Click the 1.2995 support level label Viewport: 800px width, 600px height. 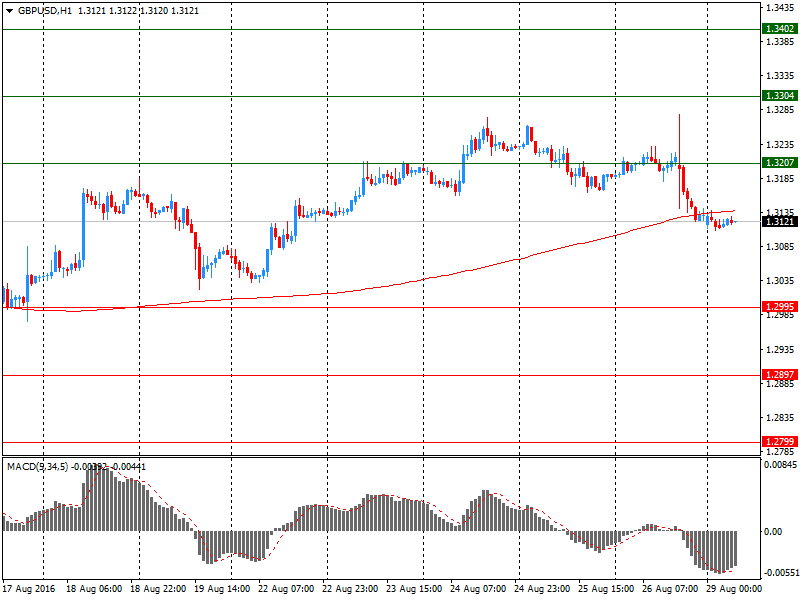point(780,307)
